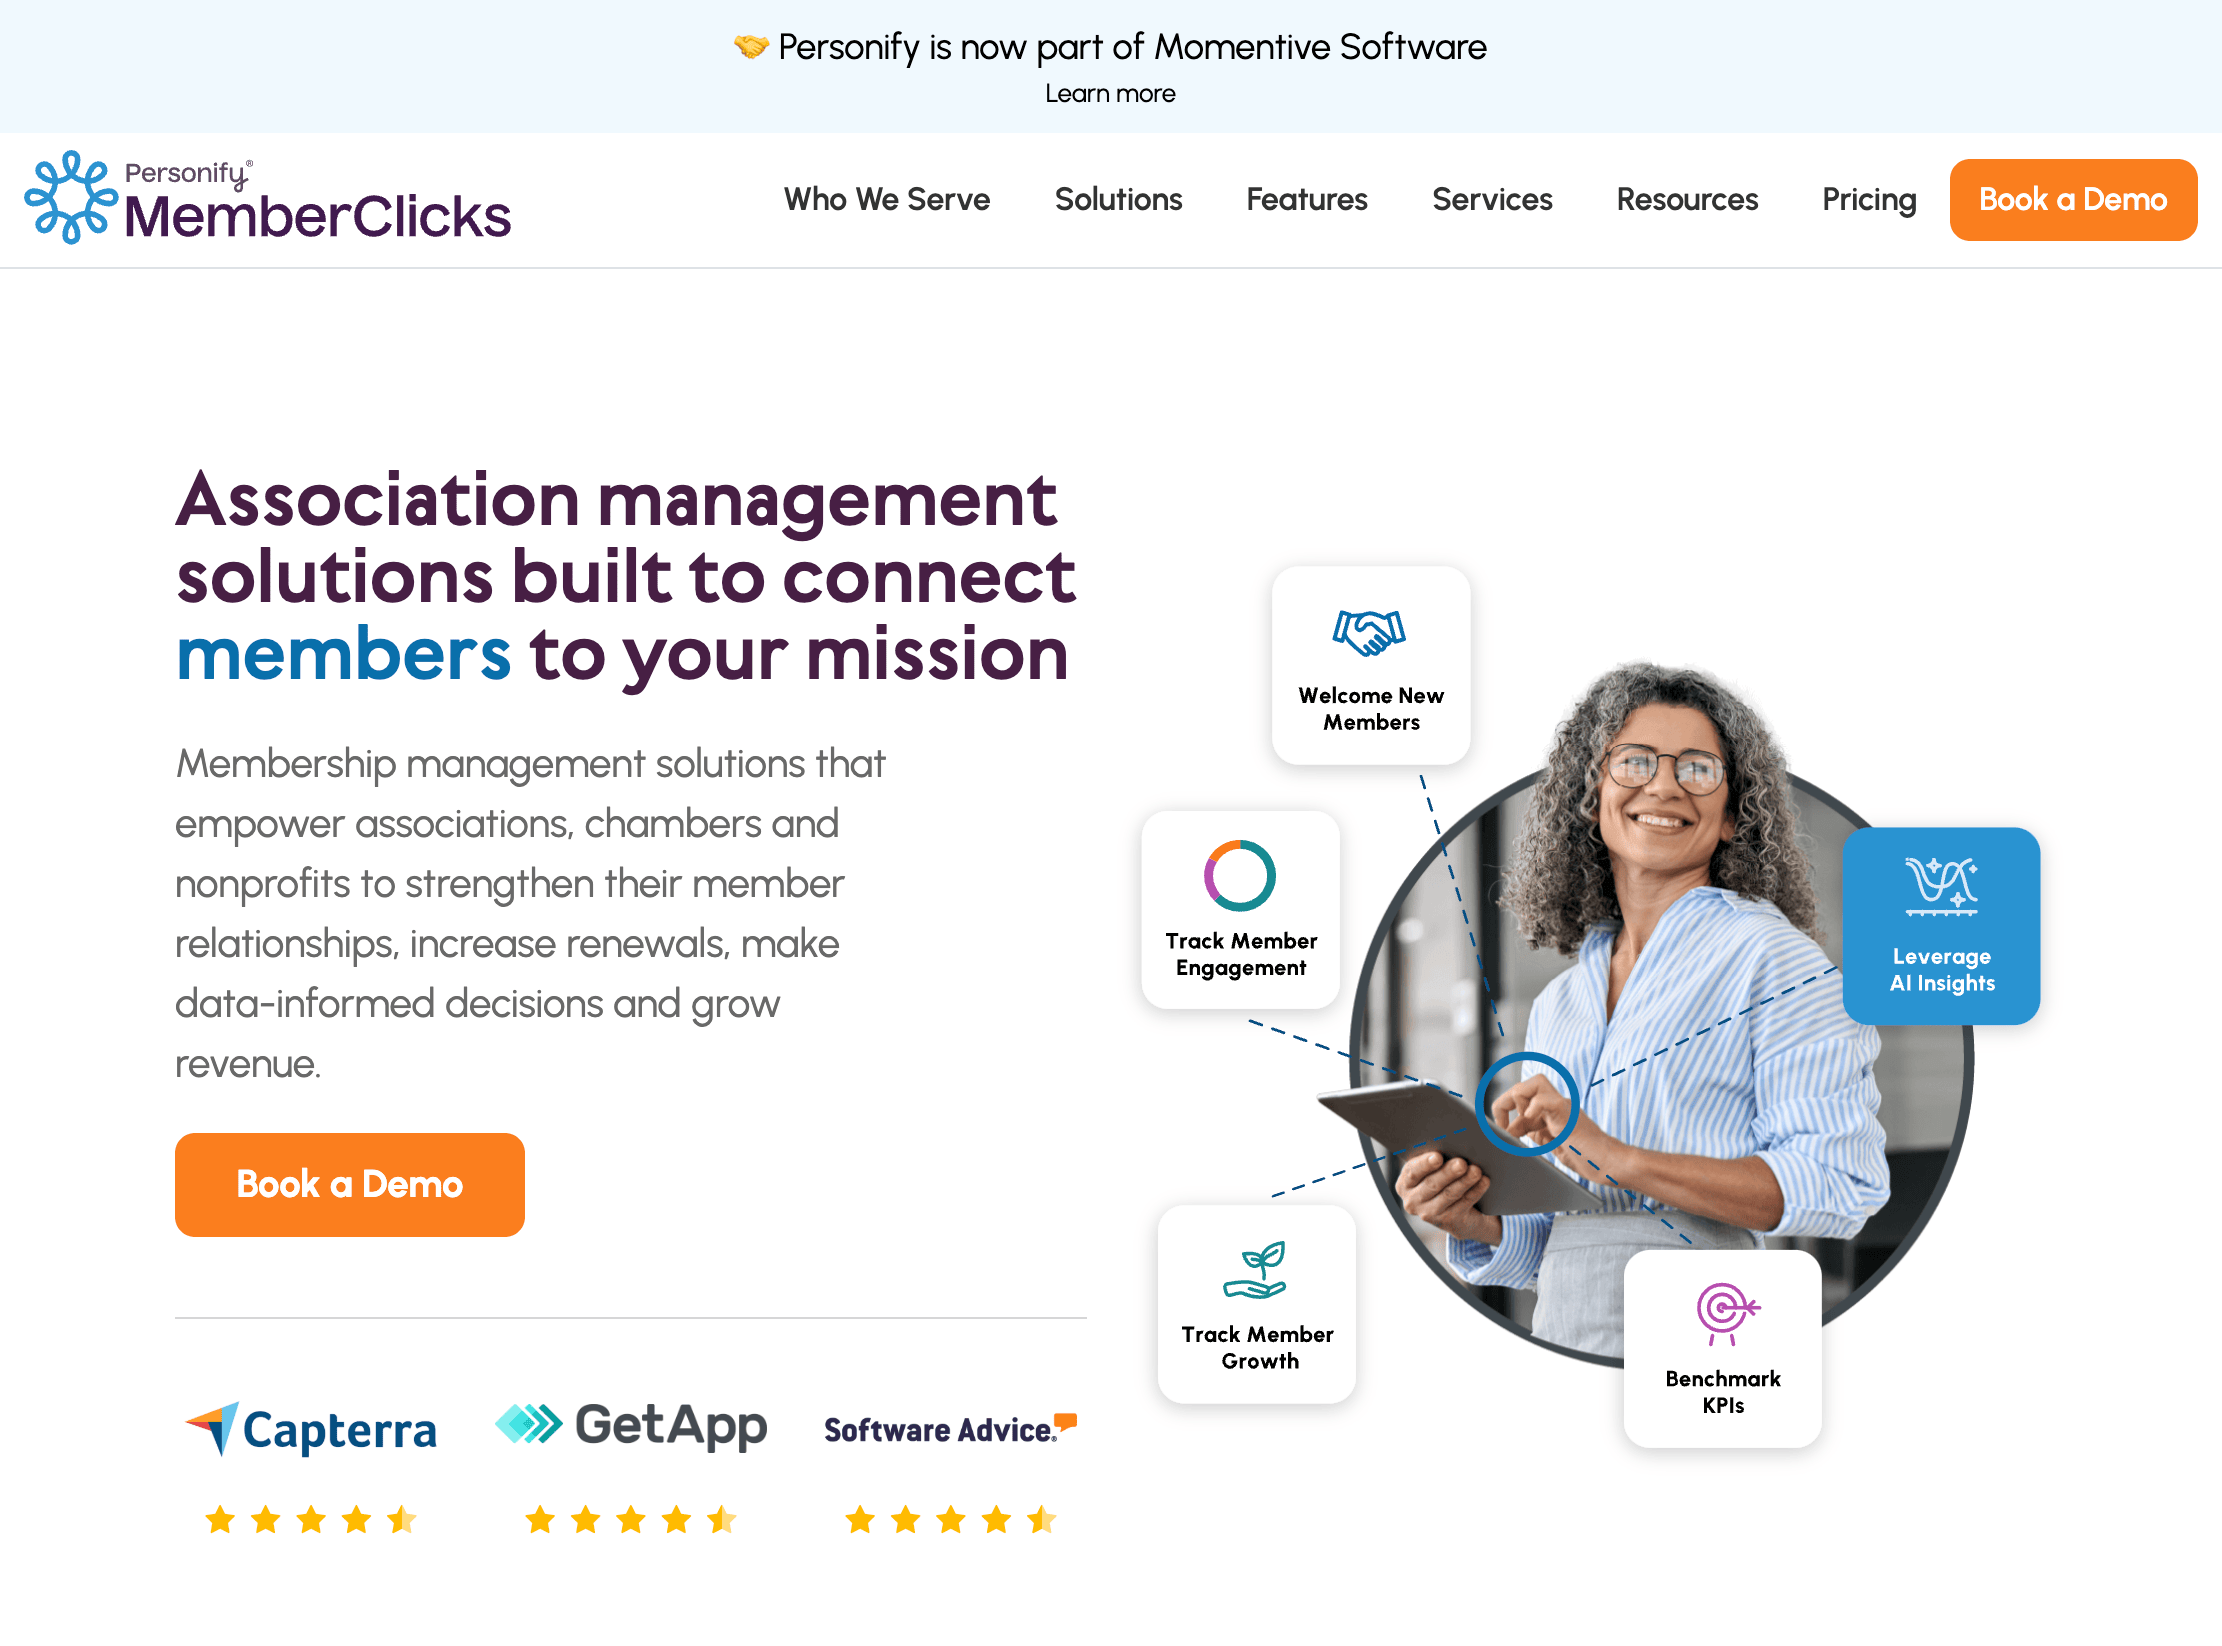This screenshot has width=2222, height=1646.
Task: Go to the Pricing page
Action: coord(1869,199)
